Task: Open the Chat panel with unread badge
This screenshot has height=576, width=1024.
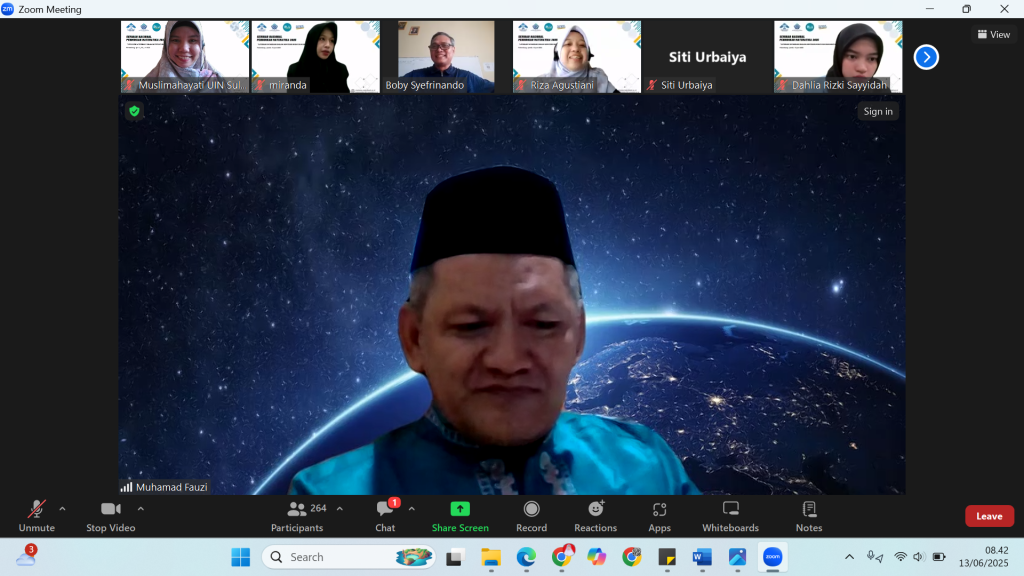Action: [385, 510]
